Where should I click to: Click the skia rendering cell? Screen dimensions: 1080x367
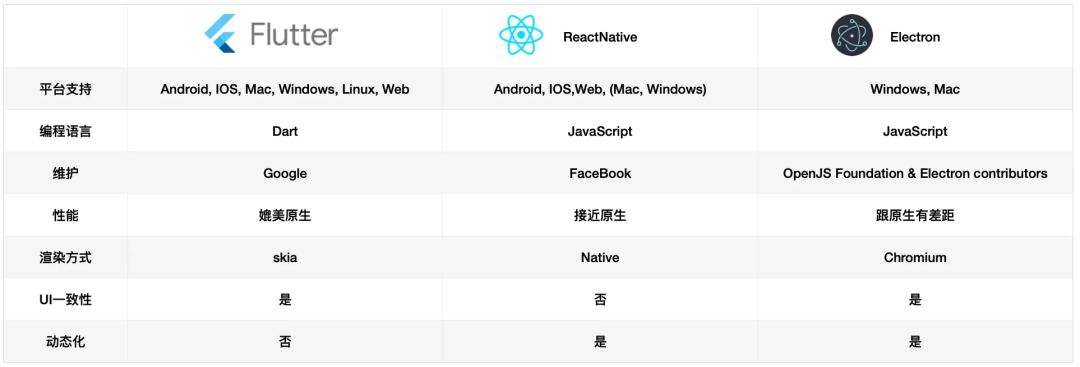pos(284,258)
